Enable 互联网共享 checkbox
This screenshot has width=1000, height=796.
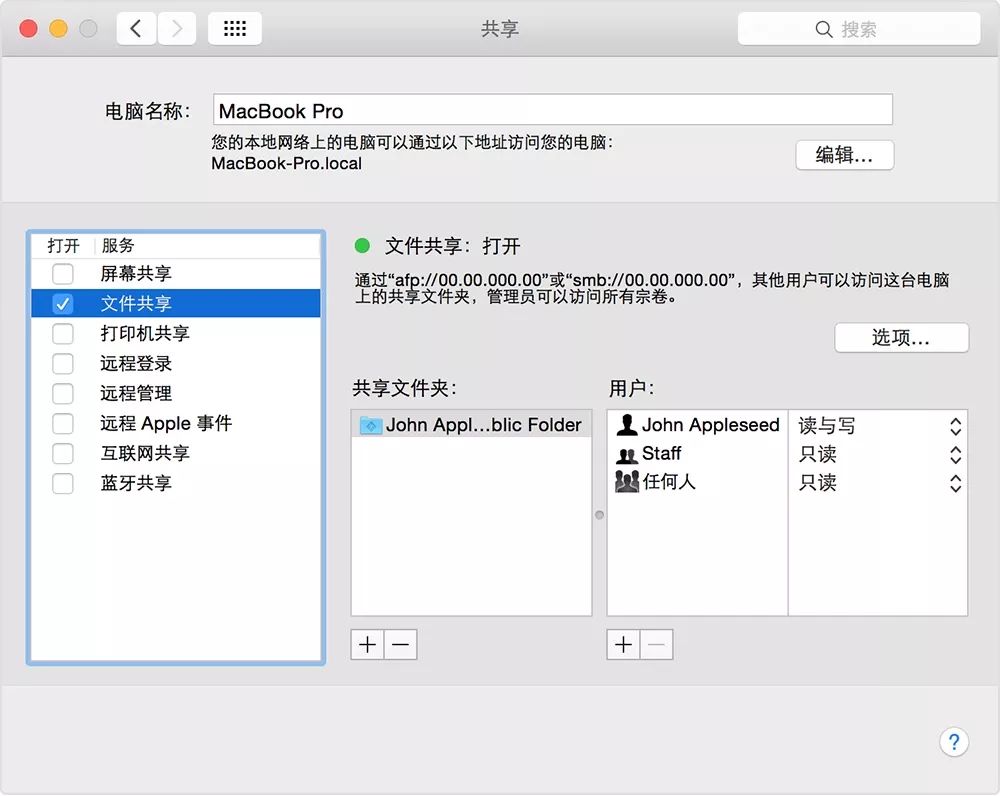[62, 453]
